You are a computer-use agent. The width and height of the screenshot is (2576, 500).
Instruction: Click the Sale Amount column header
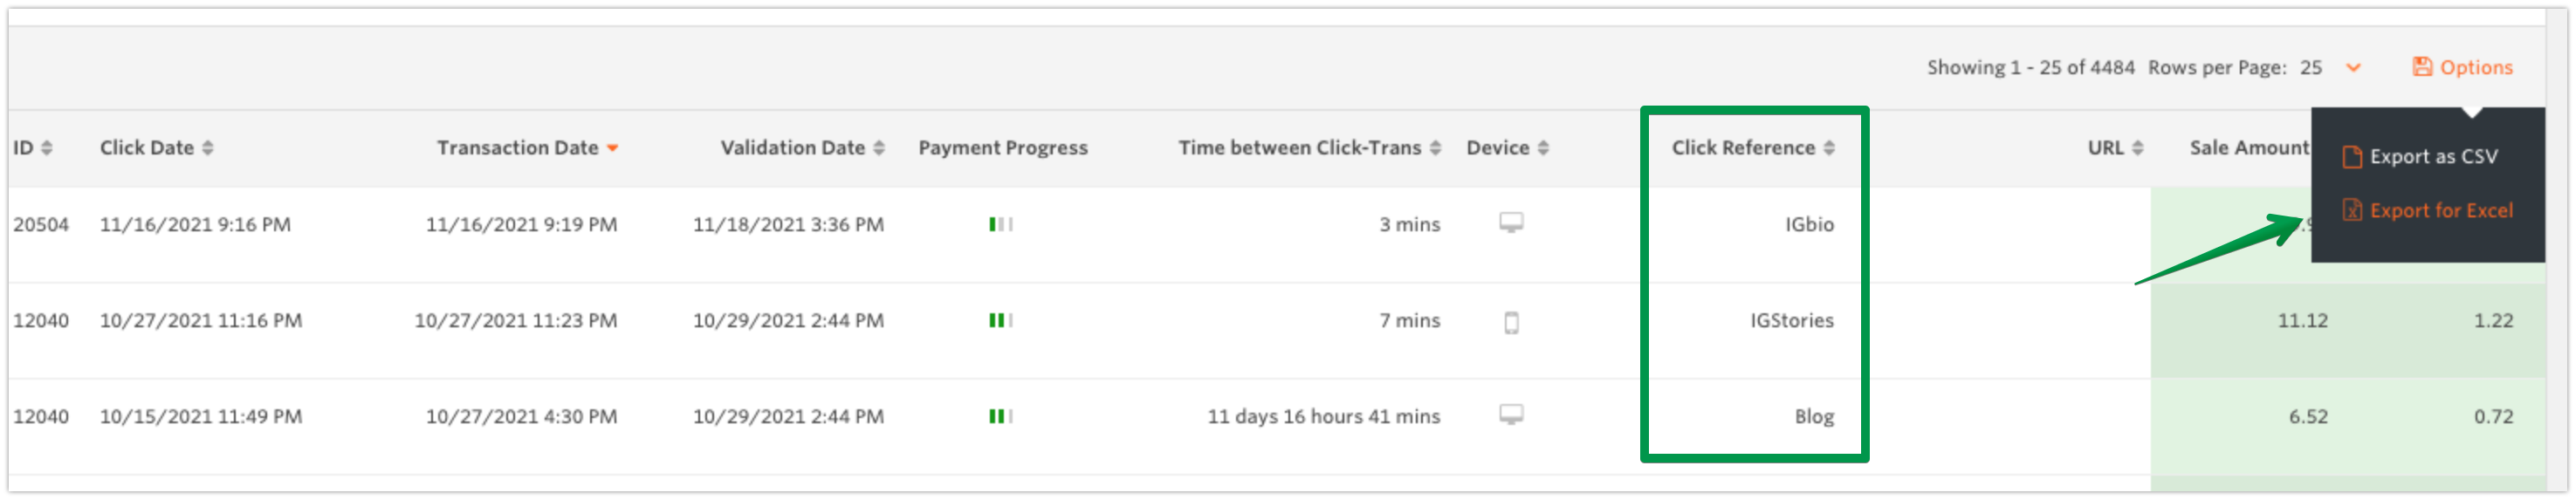pyautogui.click(x=2248, y=148)
